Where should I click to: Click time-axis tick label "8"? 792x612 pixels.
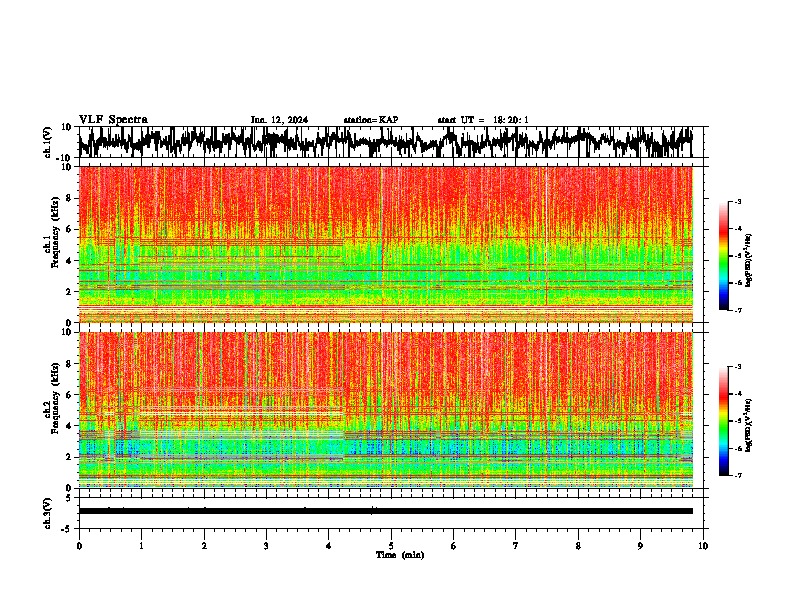point(578,546)
